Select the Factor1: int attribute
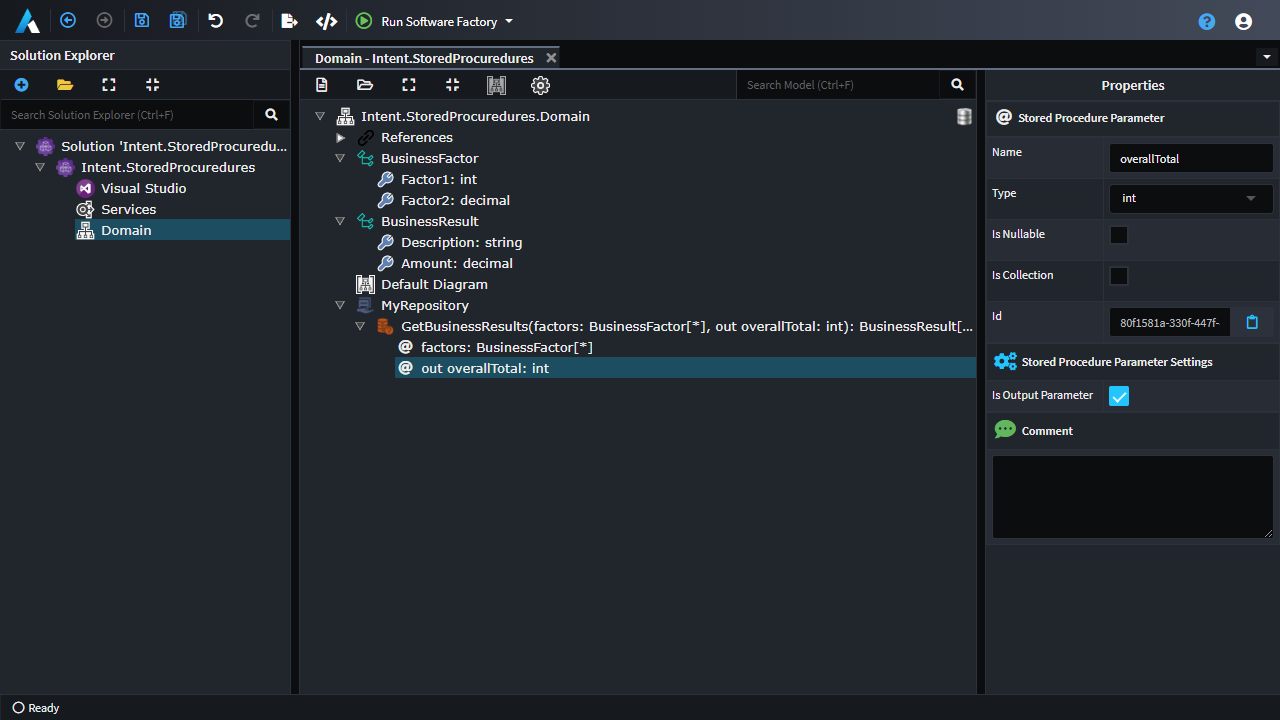 (439, 179)
